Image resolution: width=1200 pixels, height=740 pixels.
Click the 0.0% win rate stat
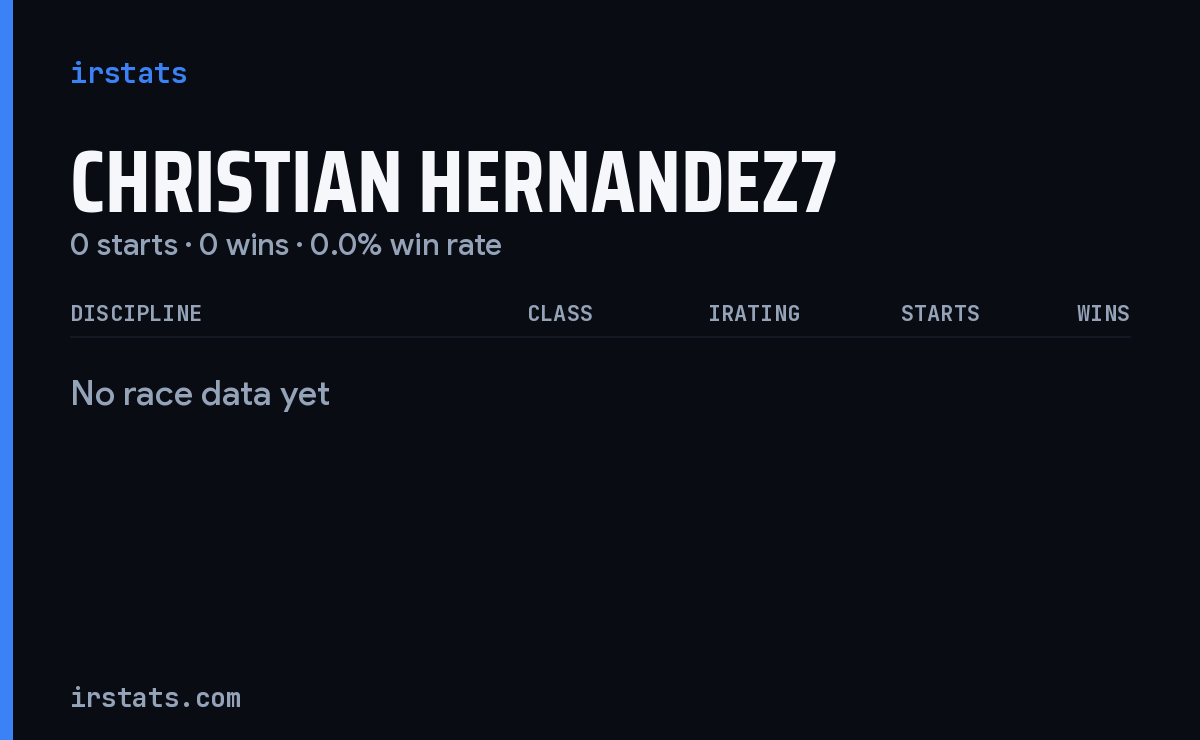click(x=406, y=245)
